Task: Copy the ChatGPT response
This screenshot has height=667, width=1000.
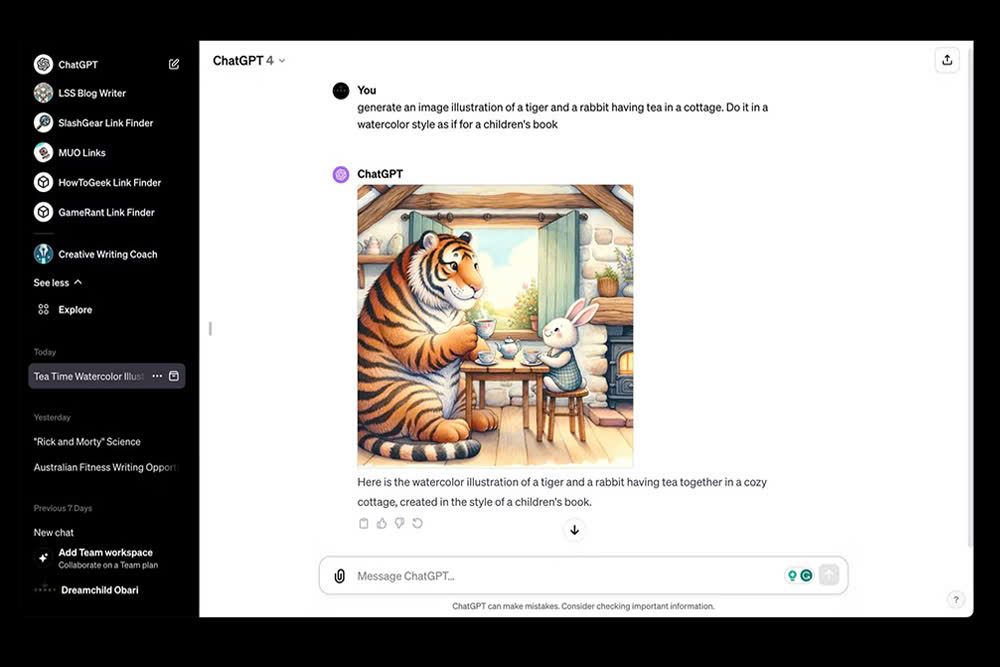Action: (364, 524)
